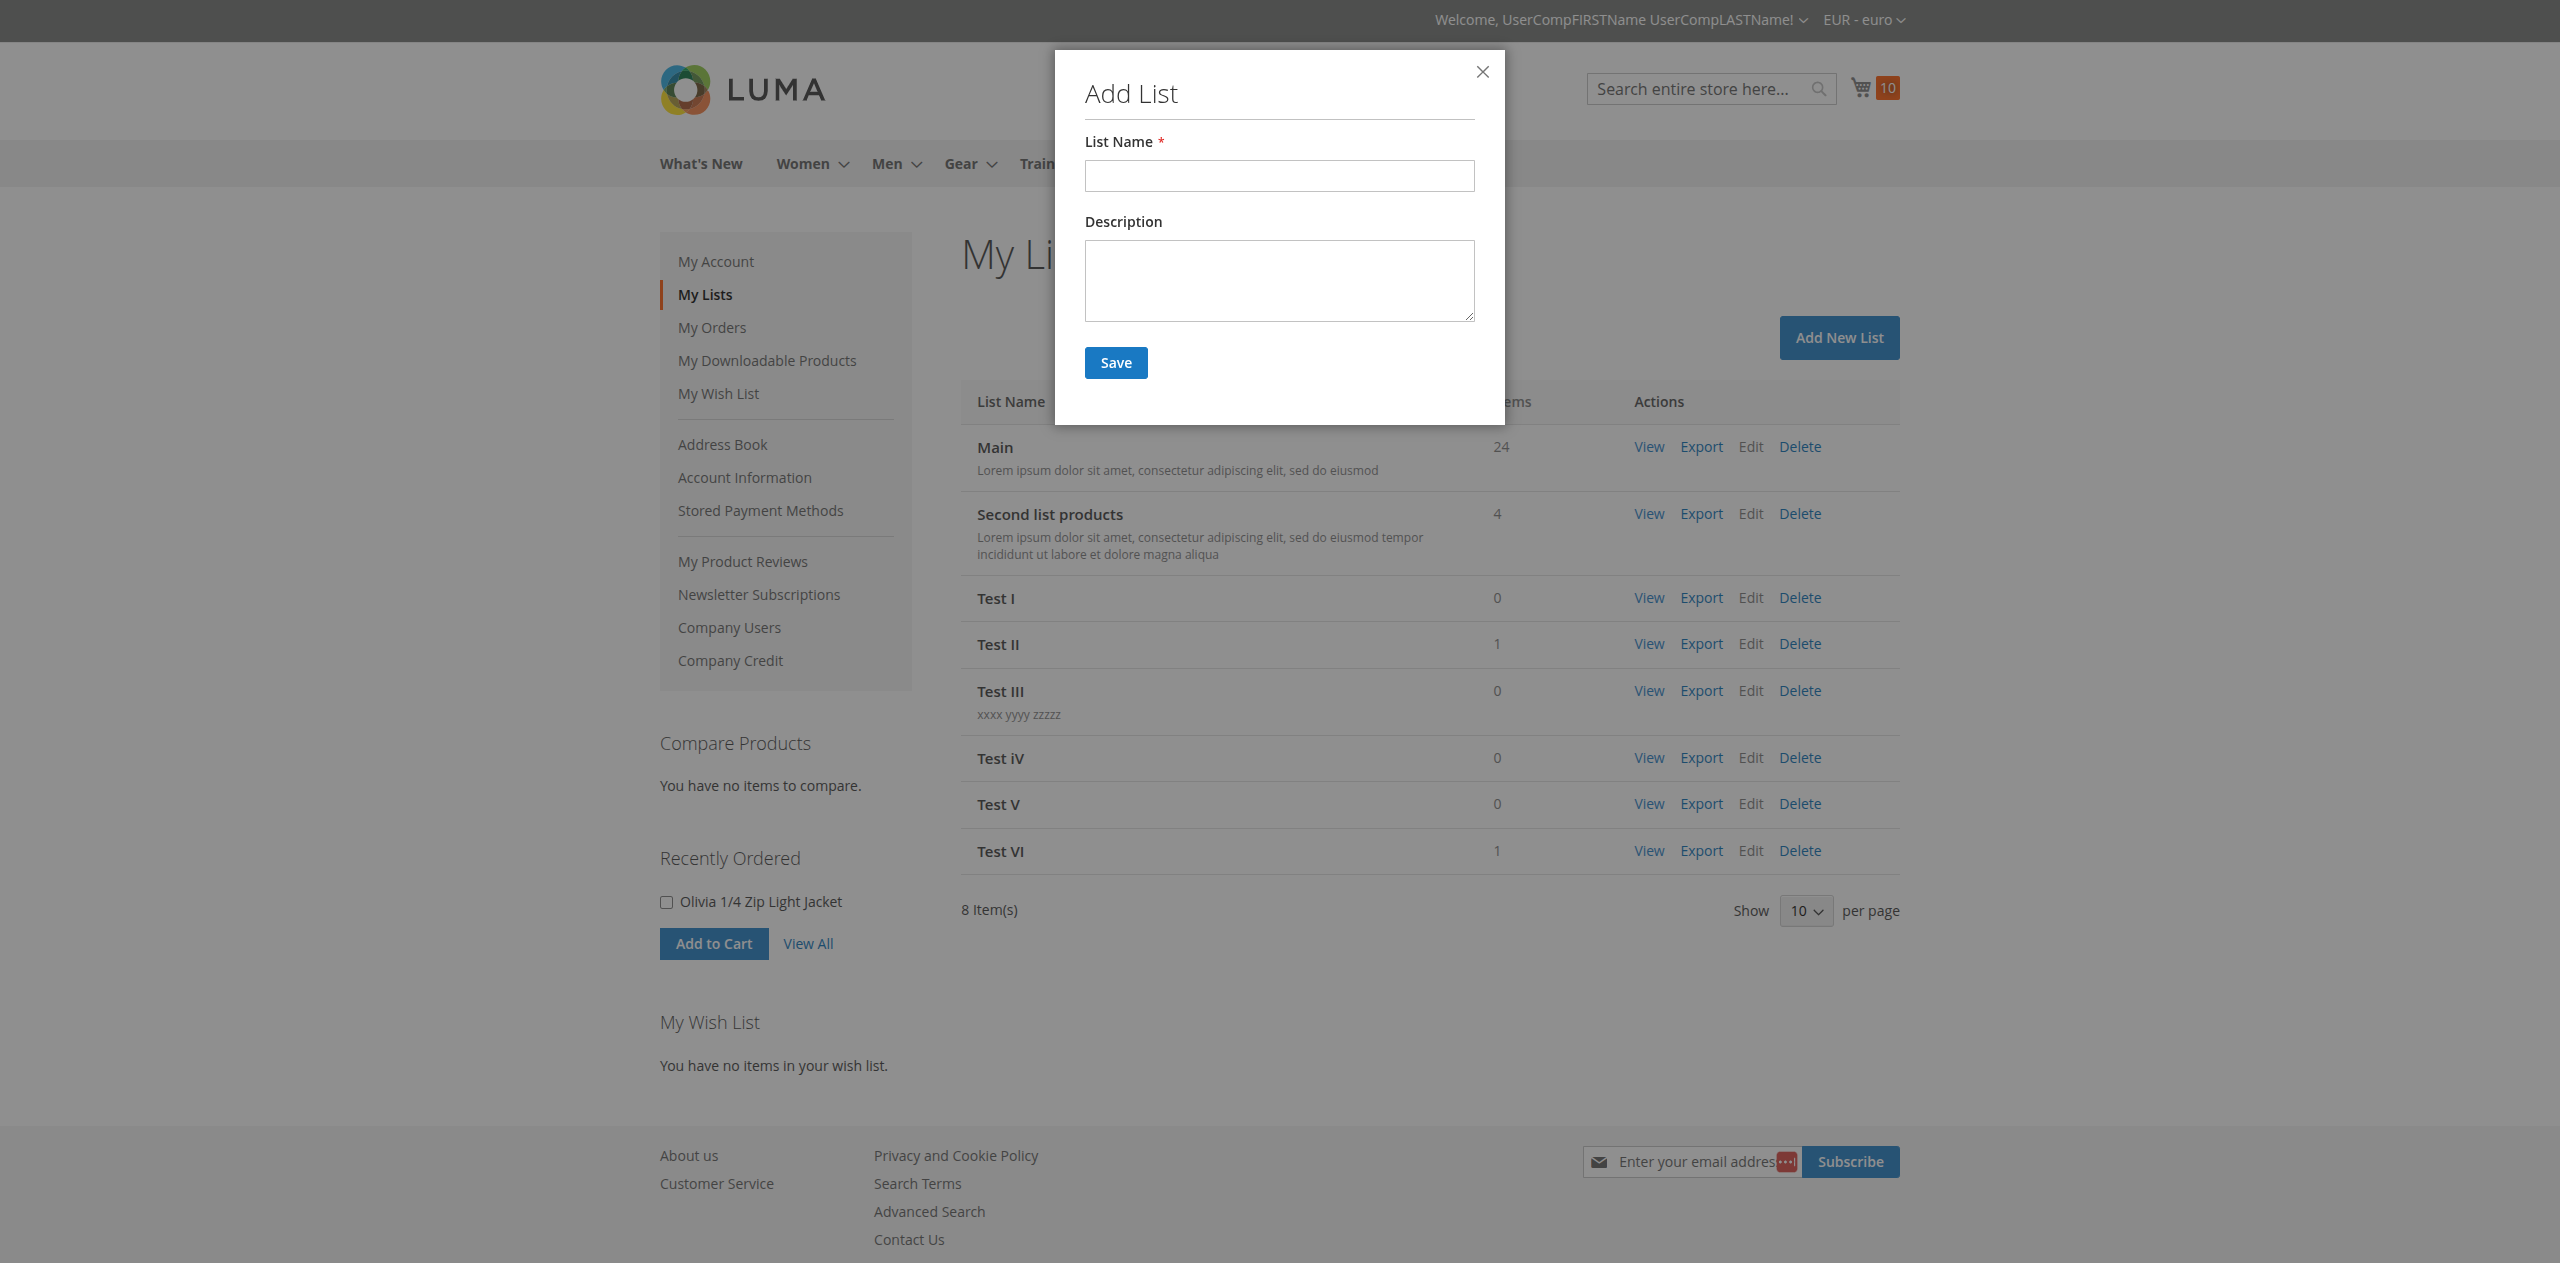Open the items-per-page Show dropdown

click(x=1805, y=911)
